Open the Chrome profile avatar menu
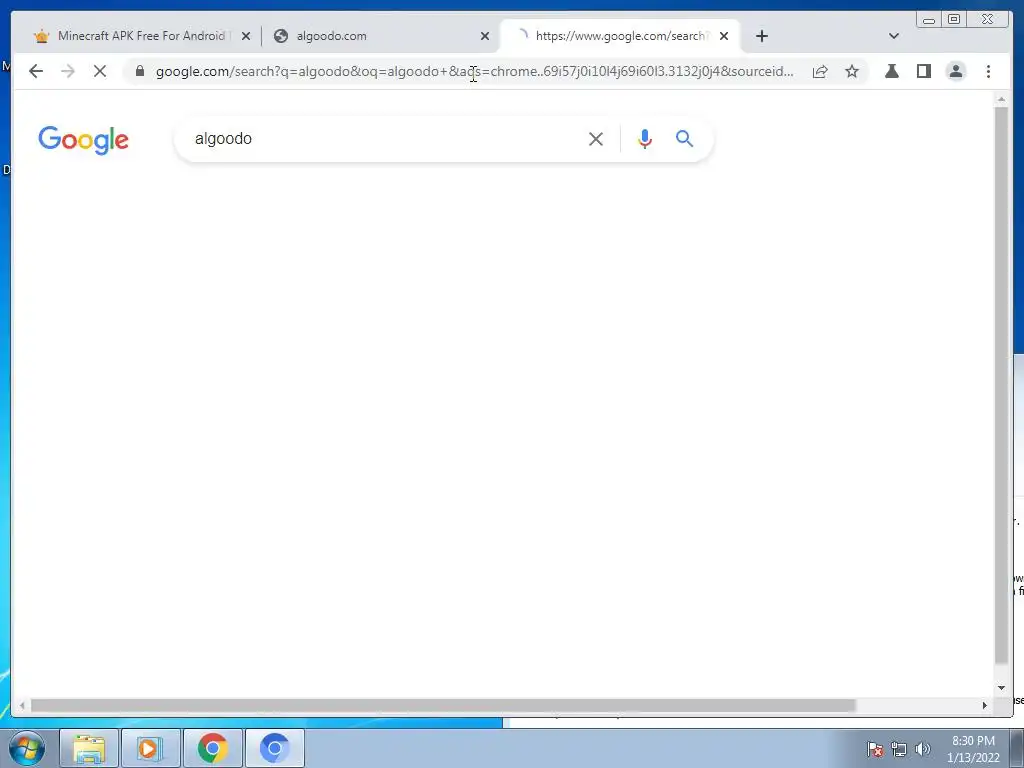Image resolution: width=1024 pixels, height=768 pixels. pos(955,71)
